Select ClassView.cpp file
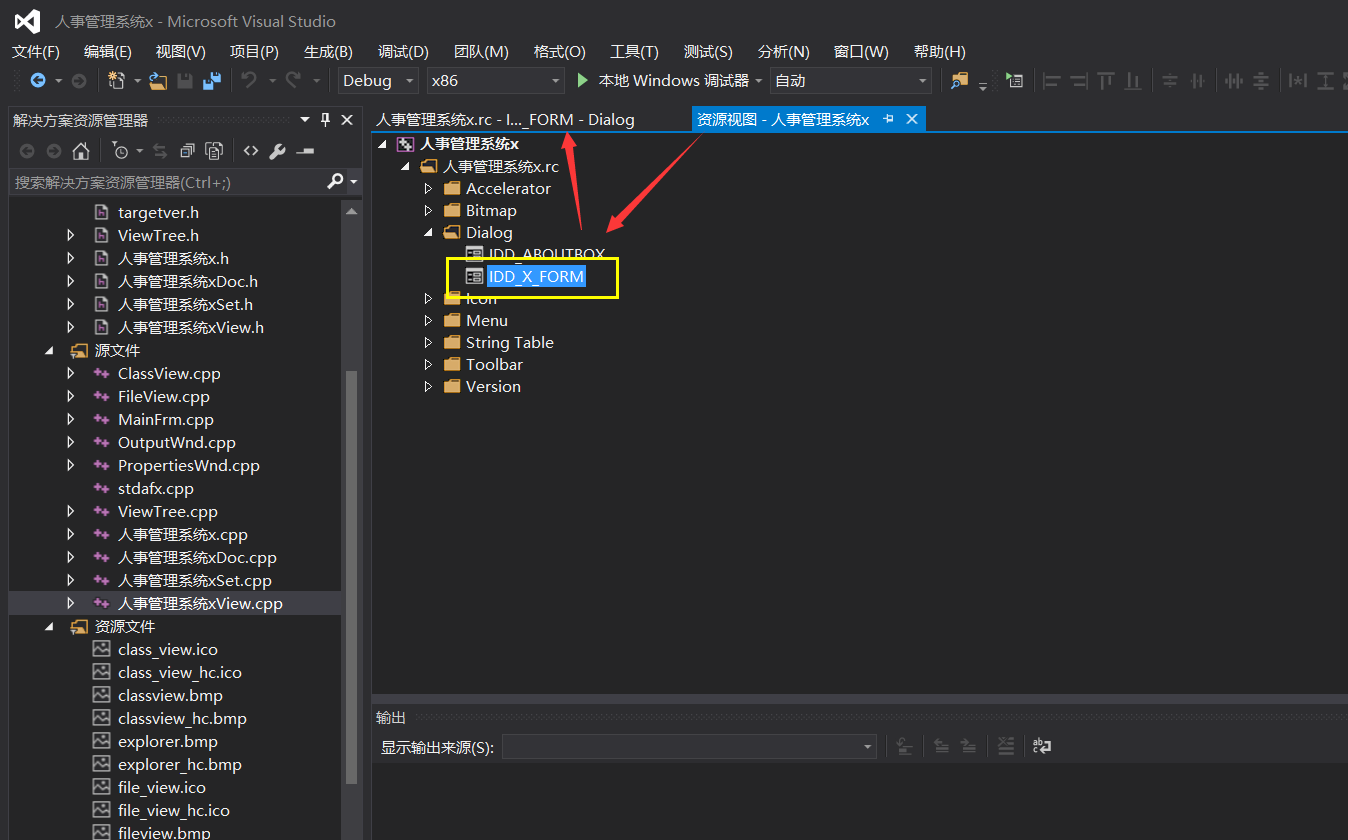1348x840 pixels. tap(169, 373)
